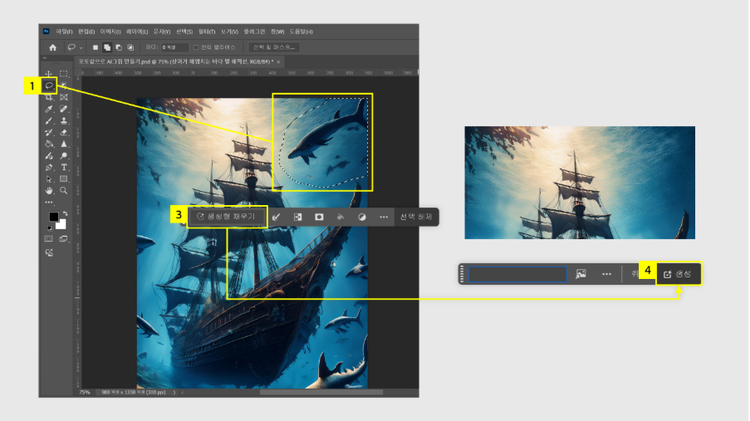
Task: Click the Generate (생성) button
Action: [x=678, y=274]
